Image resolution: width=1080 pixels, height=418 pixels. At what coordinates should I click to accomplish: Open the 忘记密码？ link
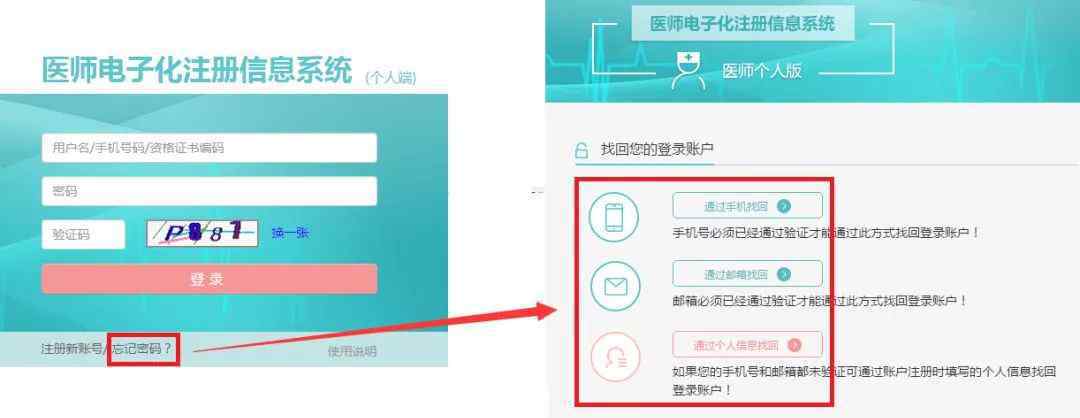[x=142, y=349]
